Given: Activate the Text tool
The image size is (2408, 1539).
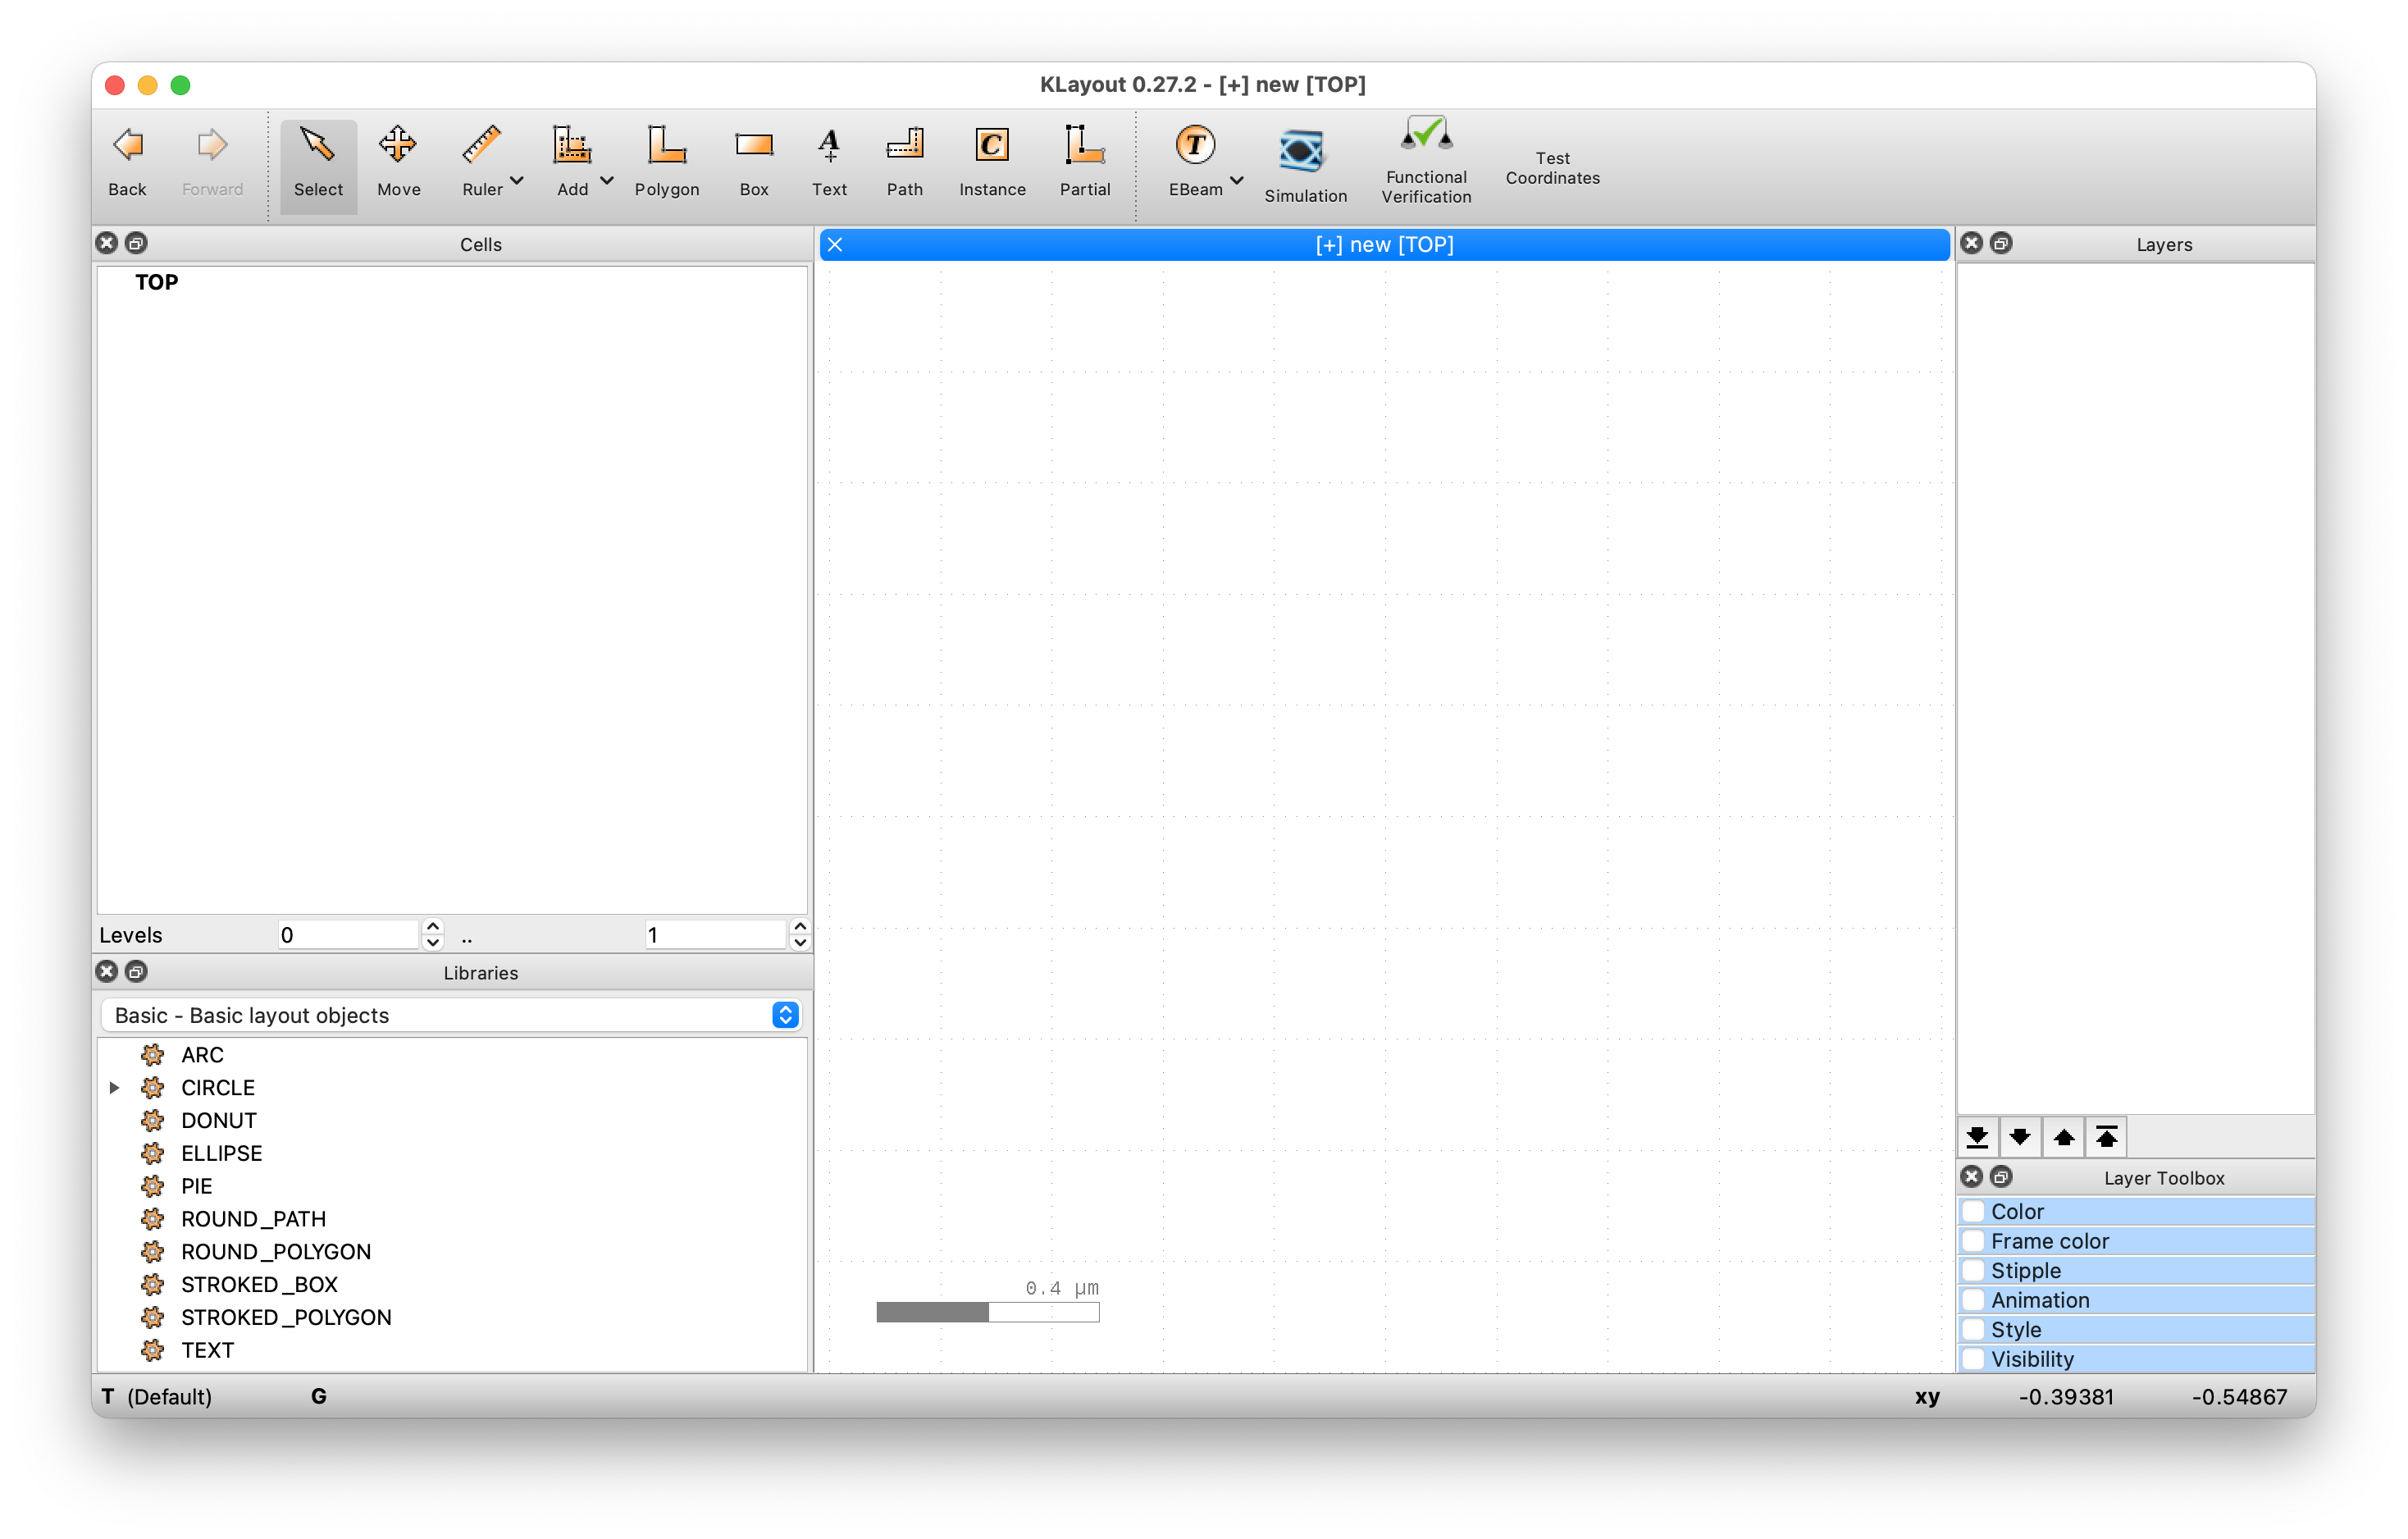Looking at the screenshot, I should [x=829, y=160].
